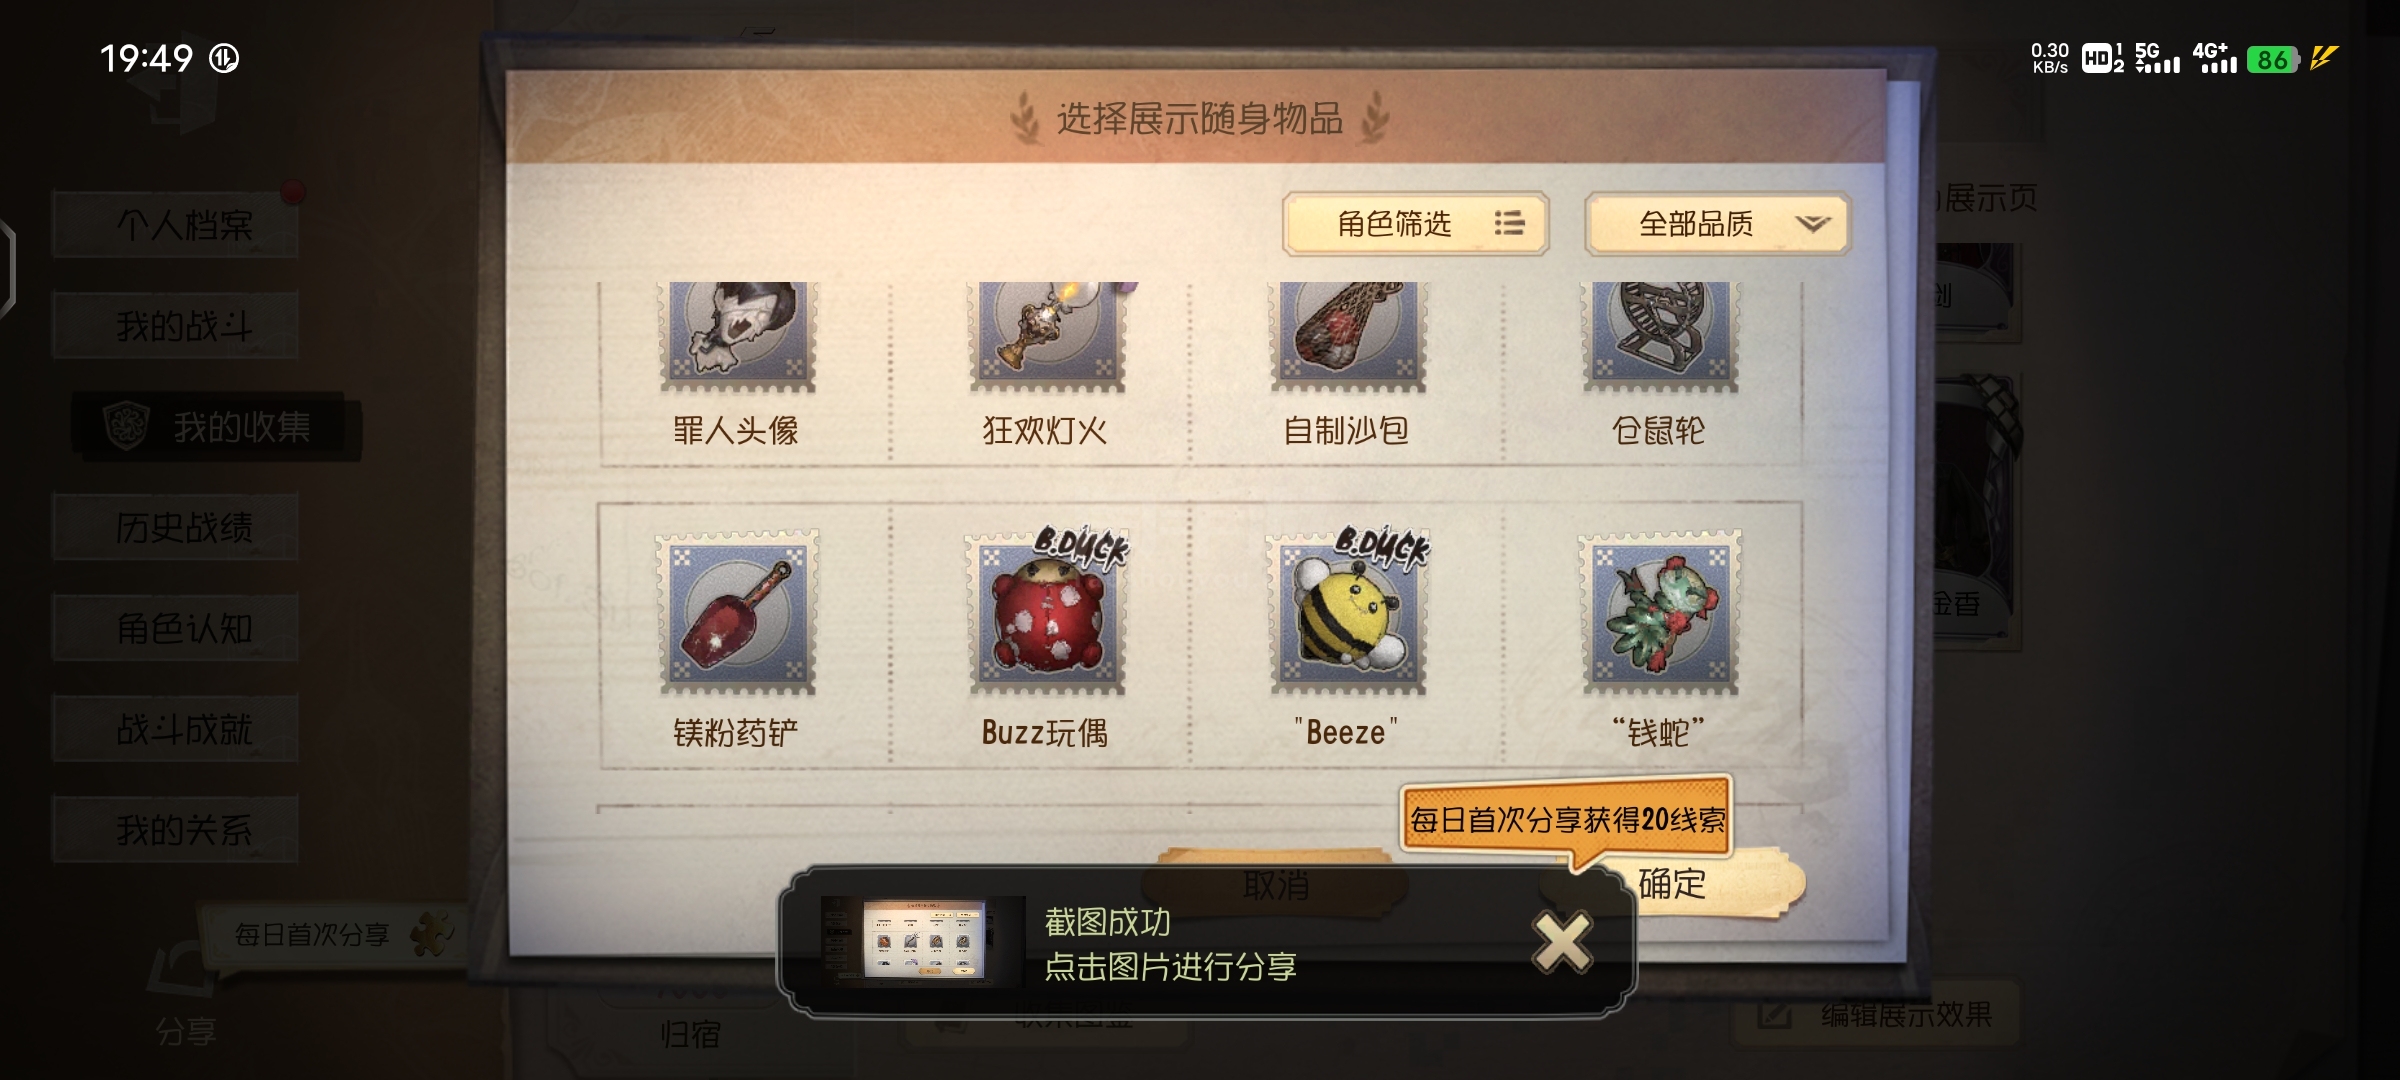Screen dimensions: 2400x1080
Task: Pick the "钱蛇" snake accessory stamp
Action: click(1659, 612)
